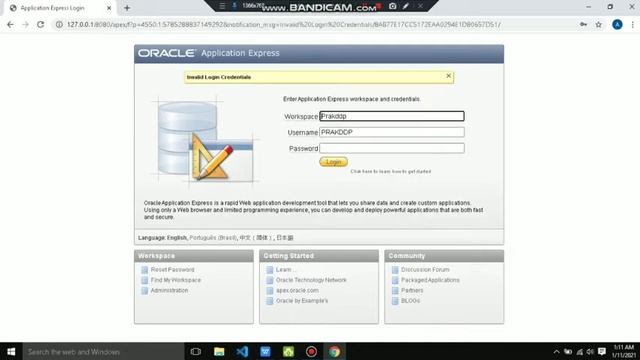Click the icon beside apex.oracle.com

(x=270, y=291)
